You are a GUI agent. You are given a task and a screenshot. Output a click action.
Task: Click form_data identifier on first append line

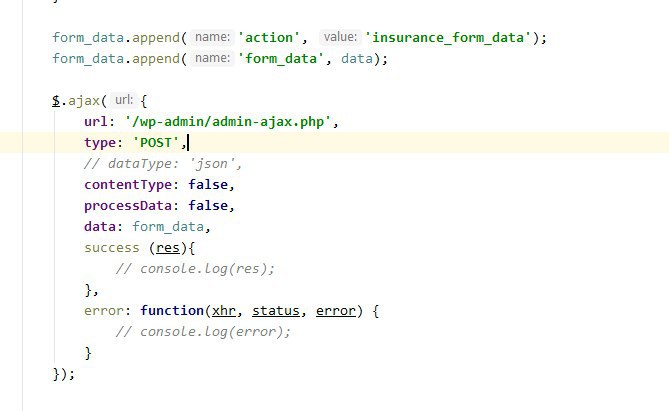88,38
